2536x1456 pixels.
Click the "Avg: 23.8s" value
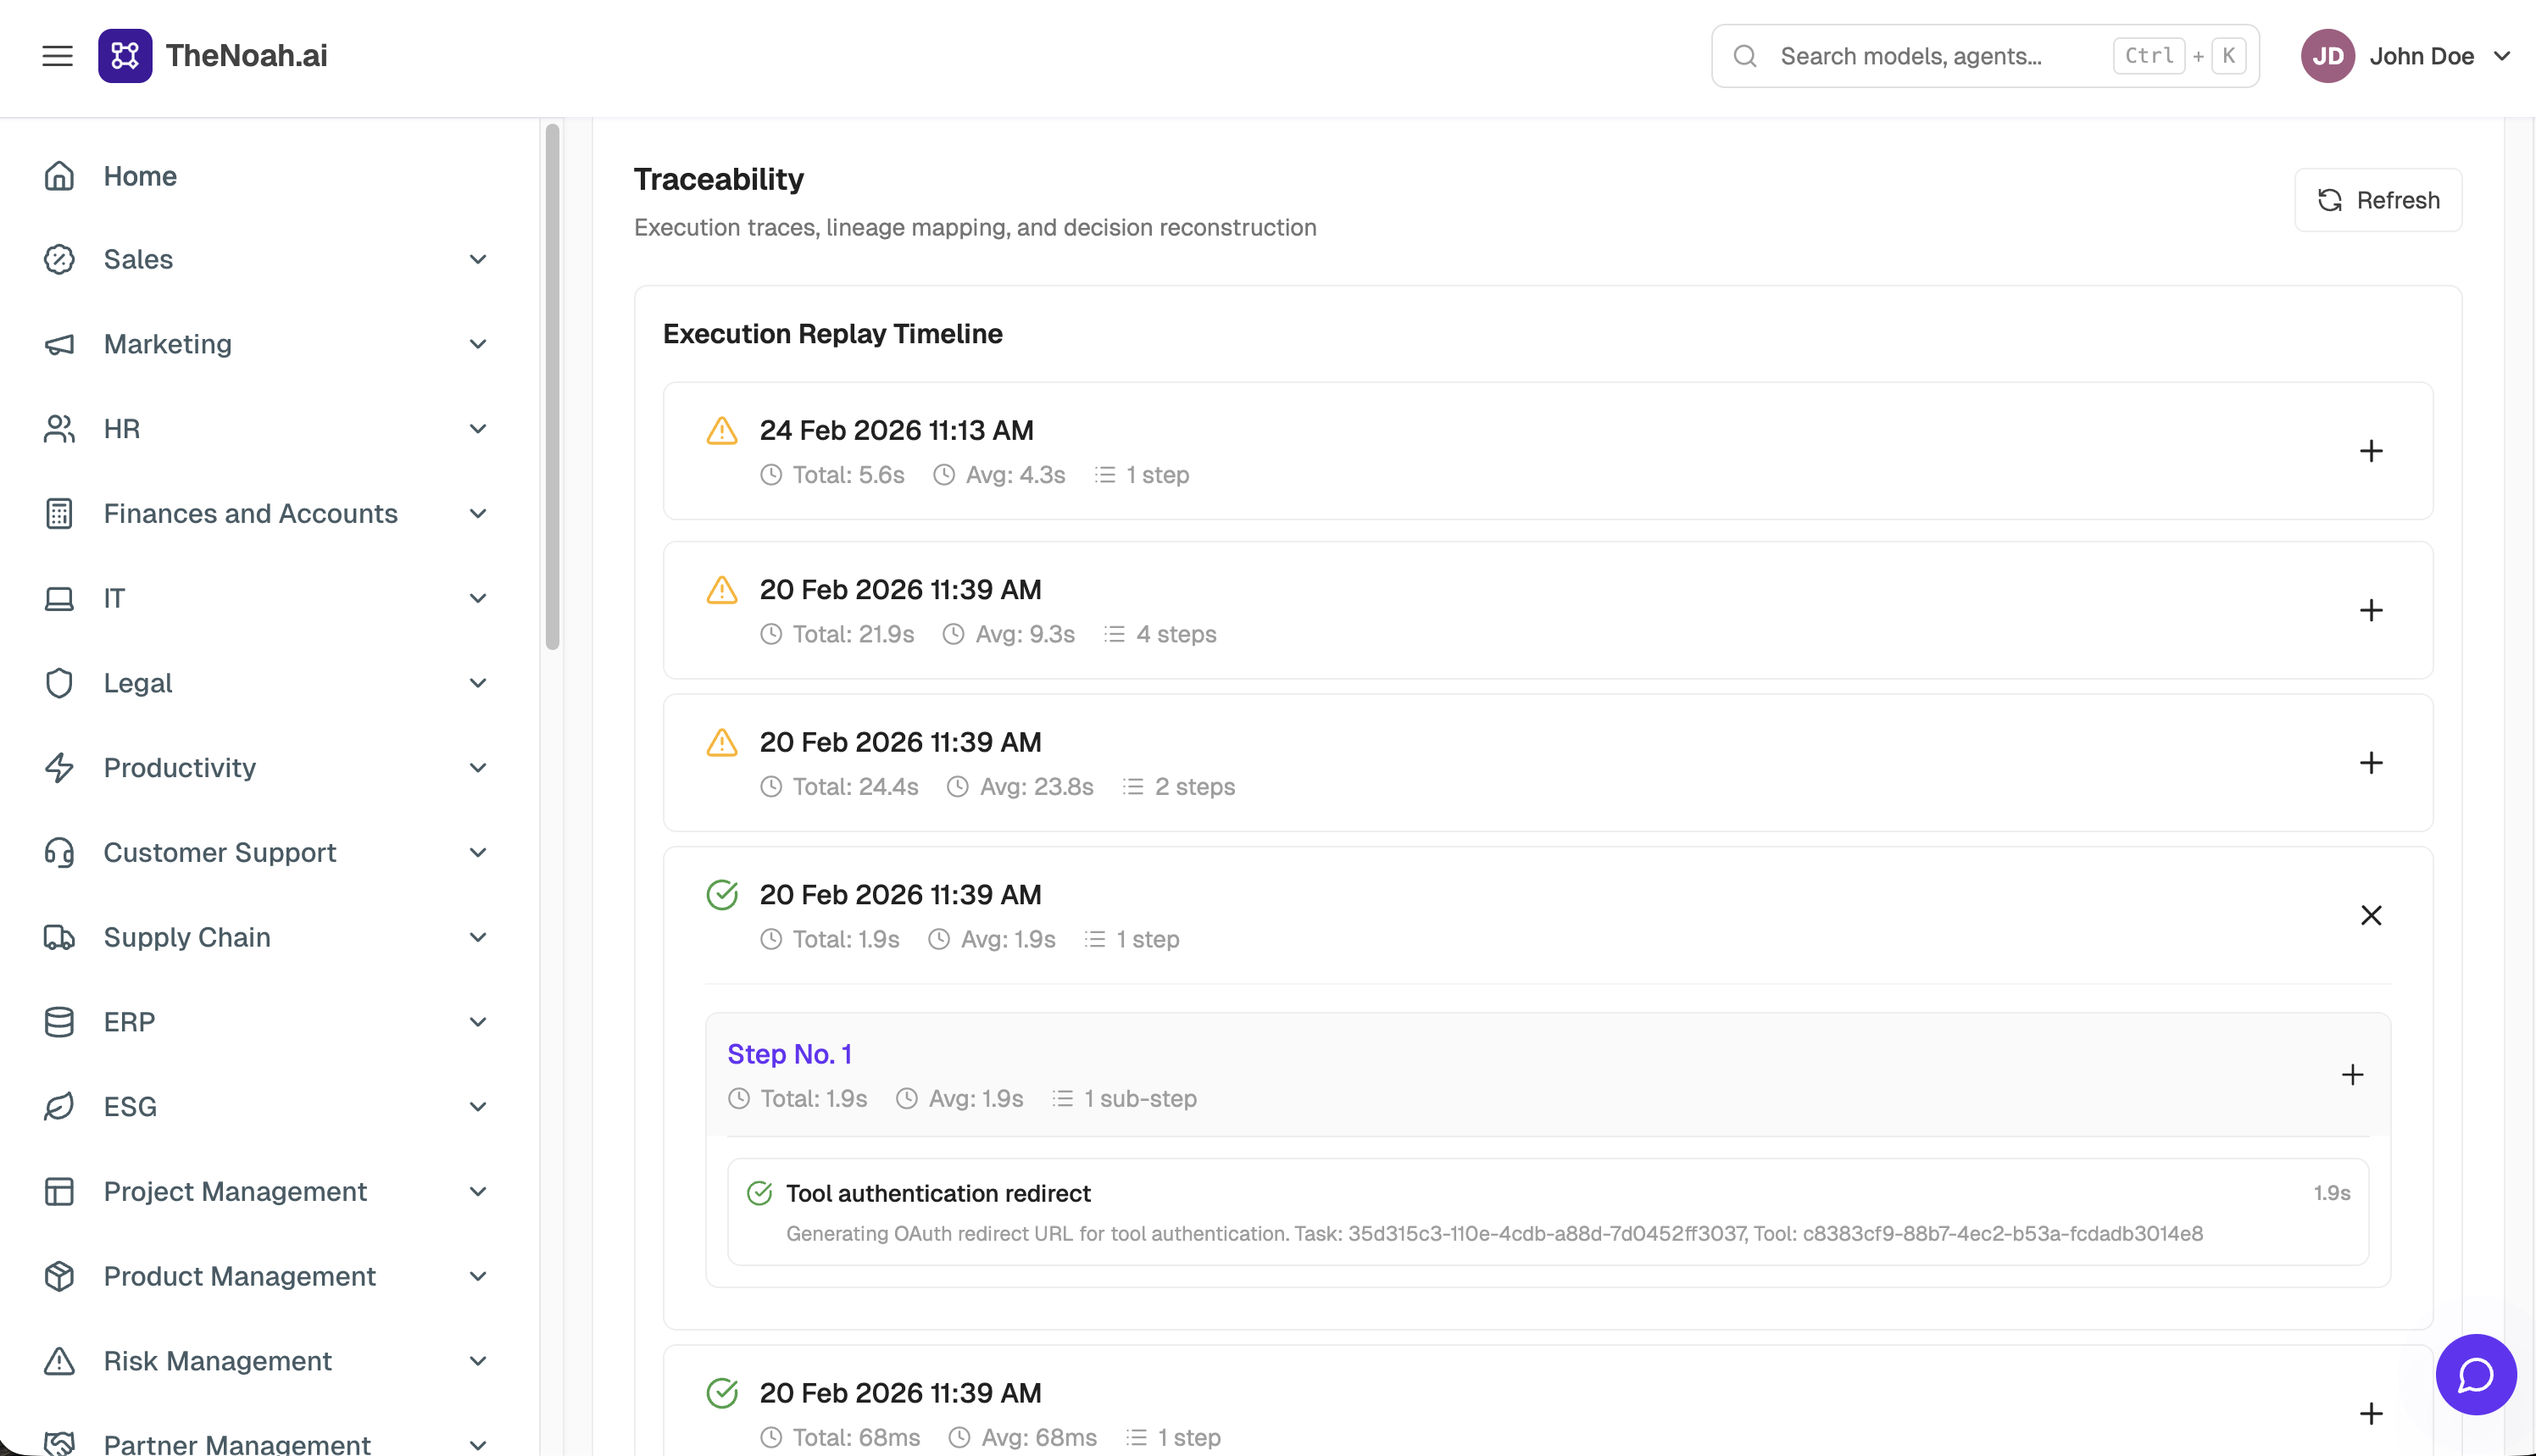click(1036, 787)
